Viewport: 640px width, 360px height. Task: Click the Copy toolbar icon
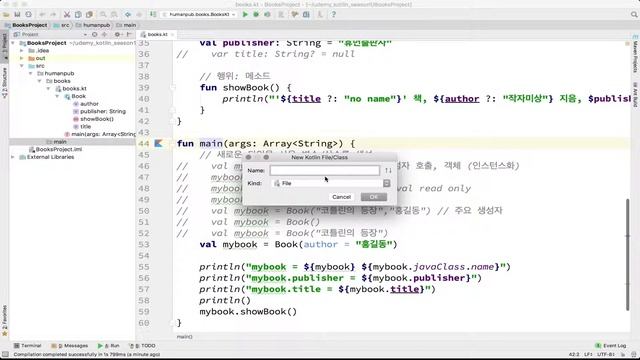pos(78,14)
